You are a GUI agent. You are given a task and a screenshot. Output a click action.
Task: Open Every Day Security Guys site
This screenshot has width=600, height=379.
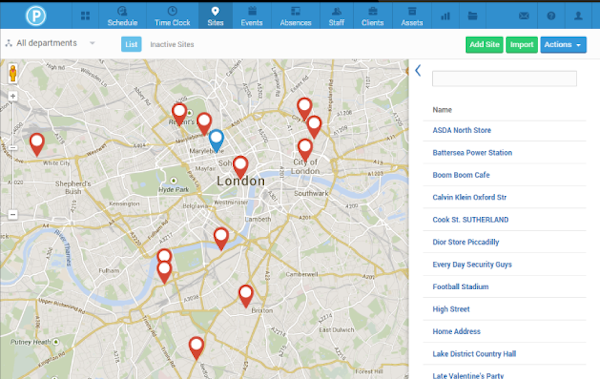click(x=472, y=265)
